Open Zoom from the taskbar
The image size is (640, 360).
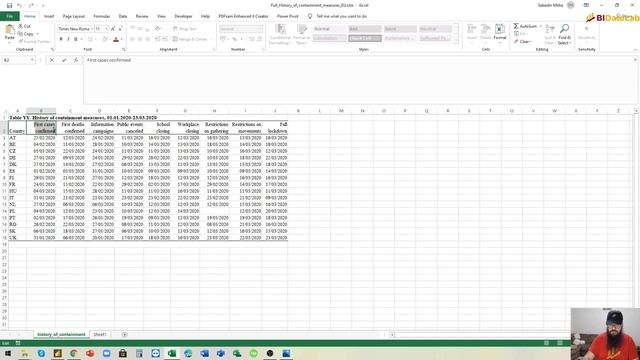coord(107,353)
